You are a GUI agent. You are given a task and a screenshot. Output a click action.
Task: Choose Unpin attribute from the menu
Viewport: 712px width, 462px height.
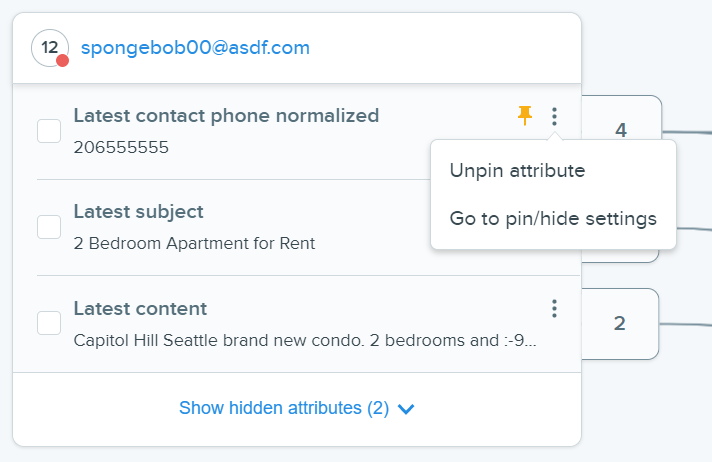(x=517, y=171)
